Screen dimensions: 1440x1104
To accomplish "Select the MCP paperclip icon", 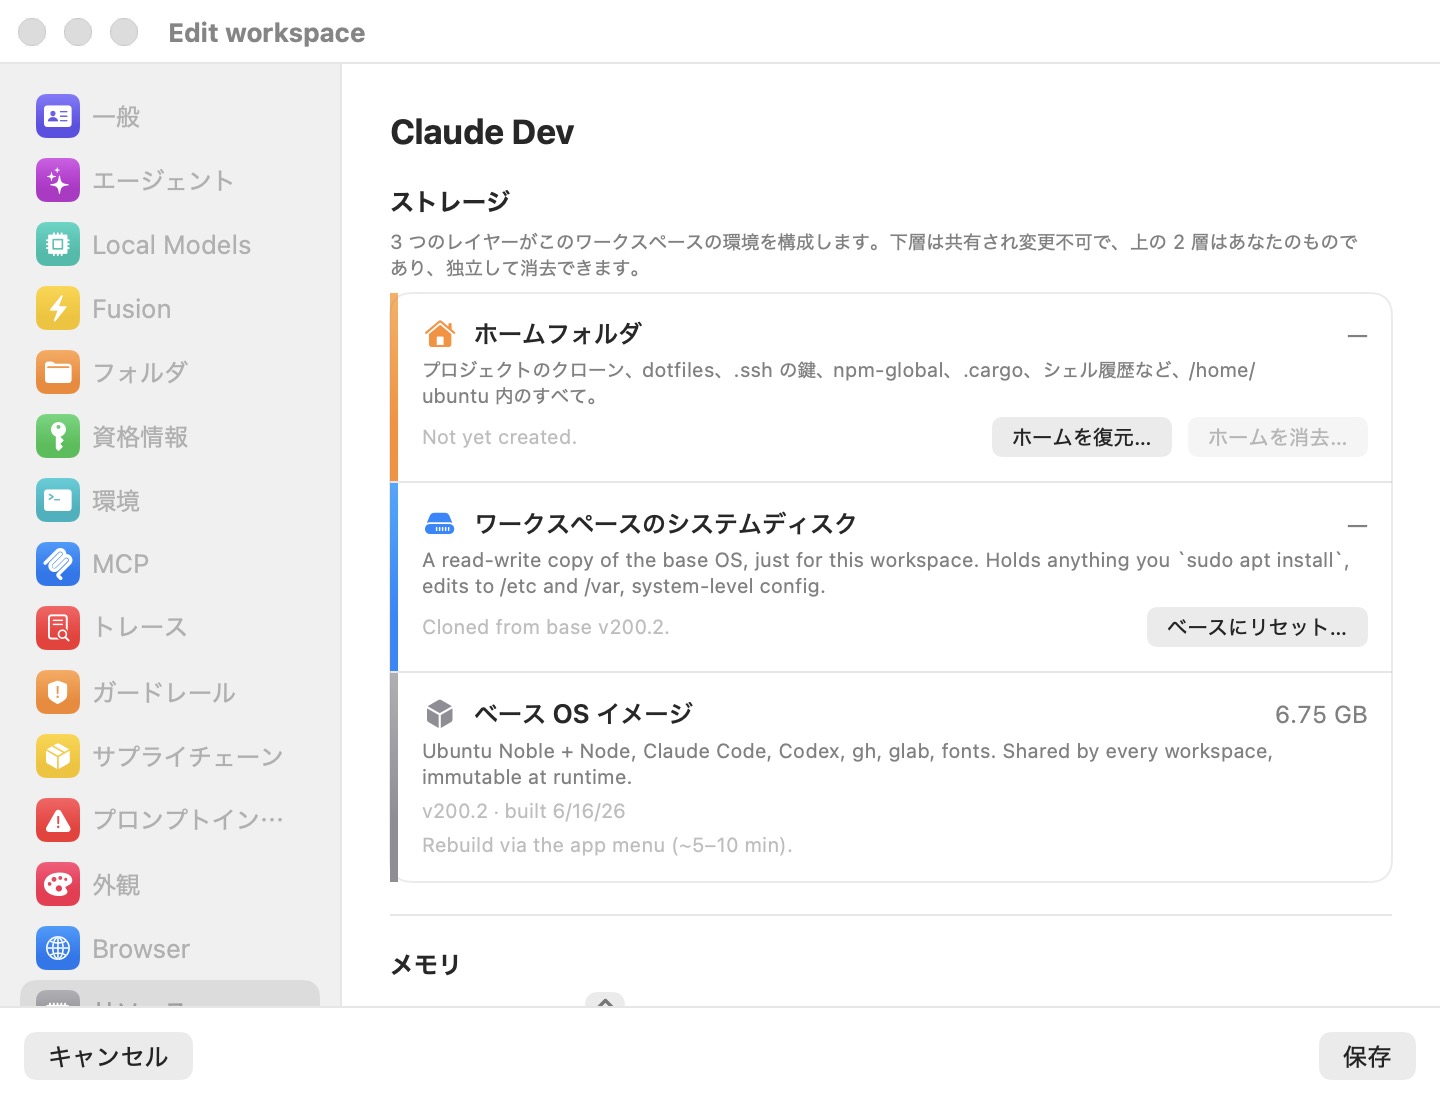I will tap(58, 564).
